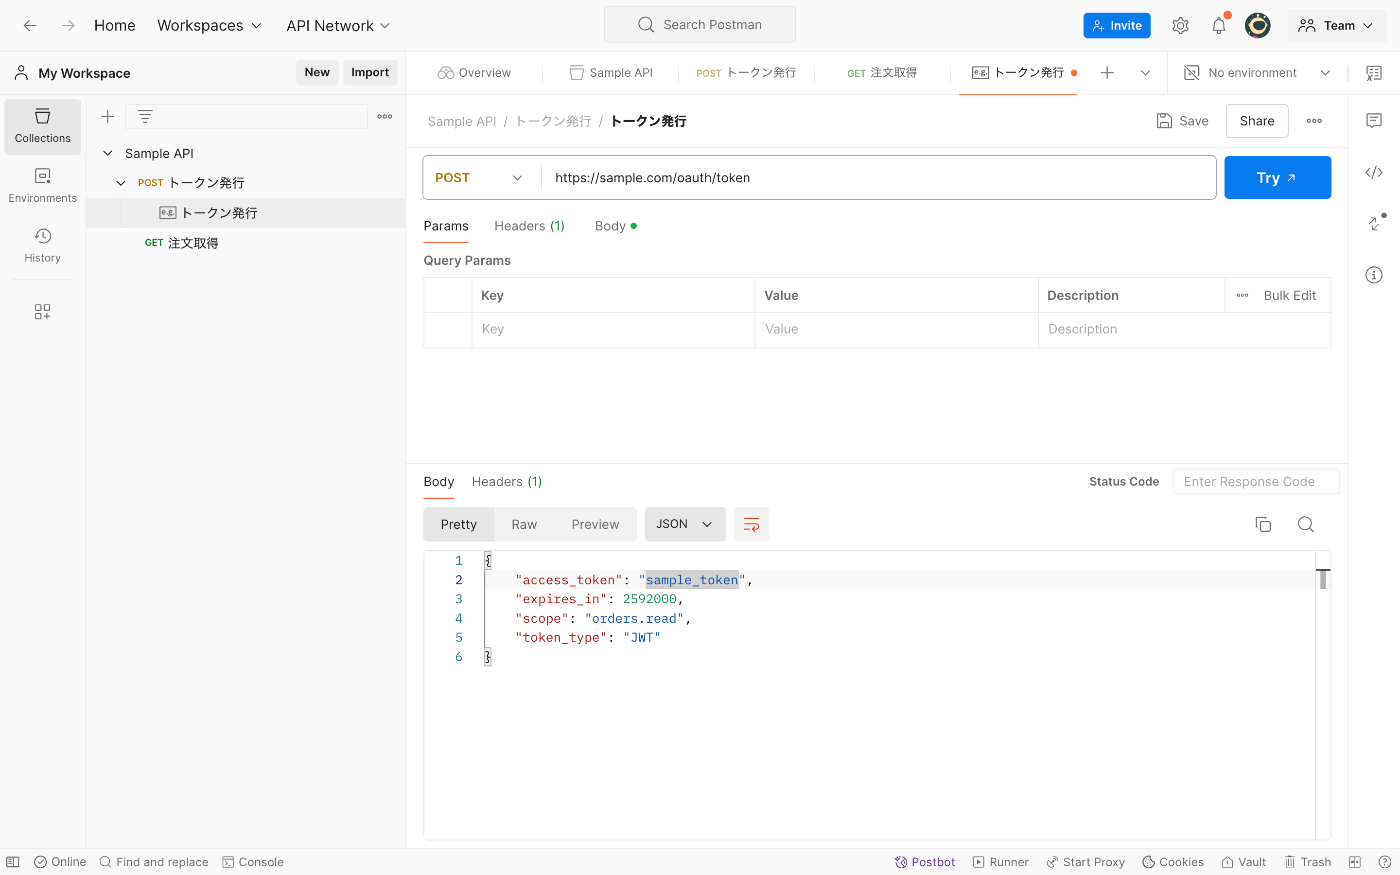Image resolution: width=1400 pixels, height=875 pixels.
Task: Select the Pretty view
Action: (459, 524)
